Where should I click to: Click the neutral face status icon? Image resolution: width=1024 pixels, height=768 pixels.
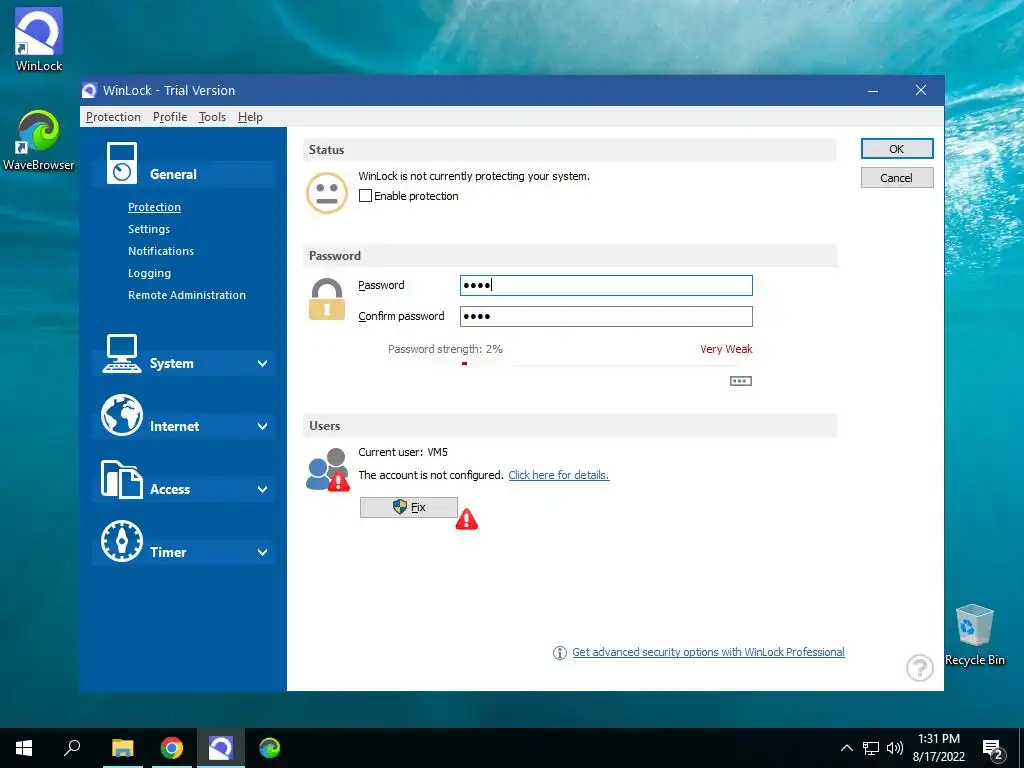327,193
